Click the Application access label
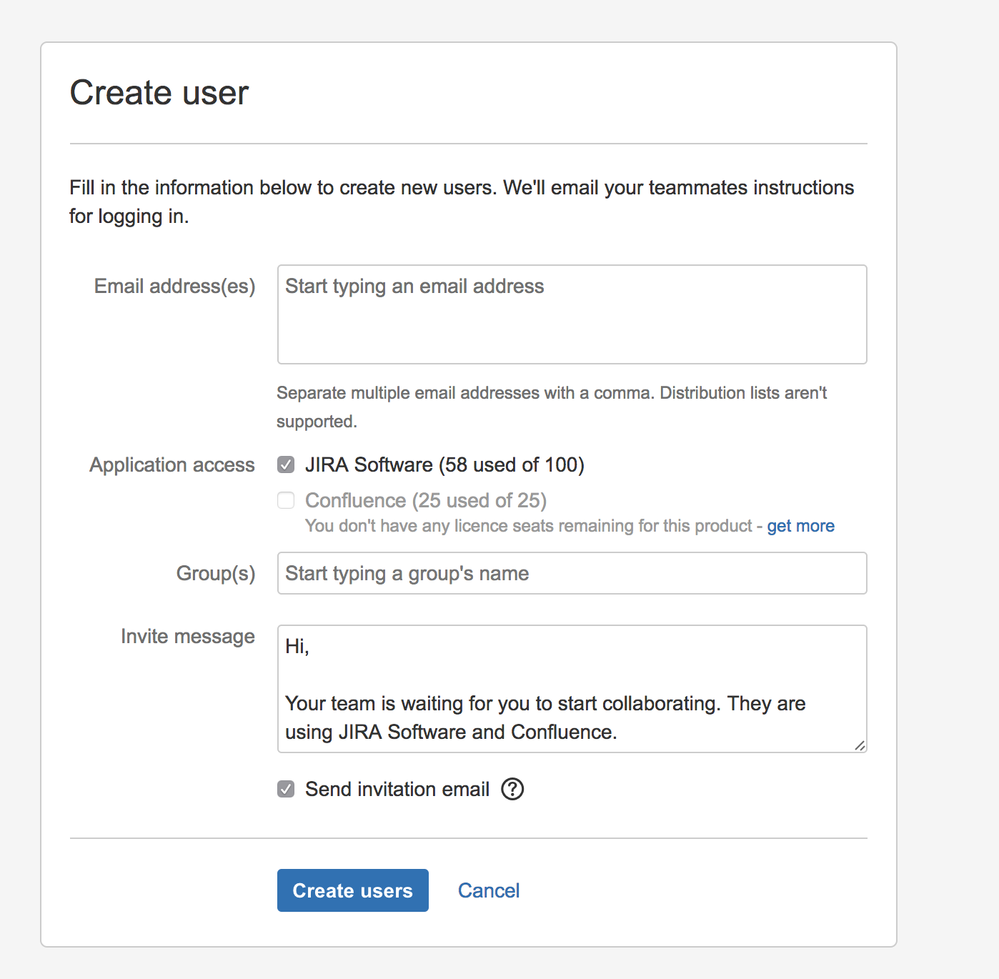 click(172, 465)
